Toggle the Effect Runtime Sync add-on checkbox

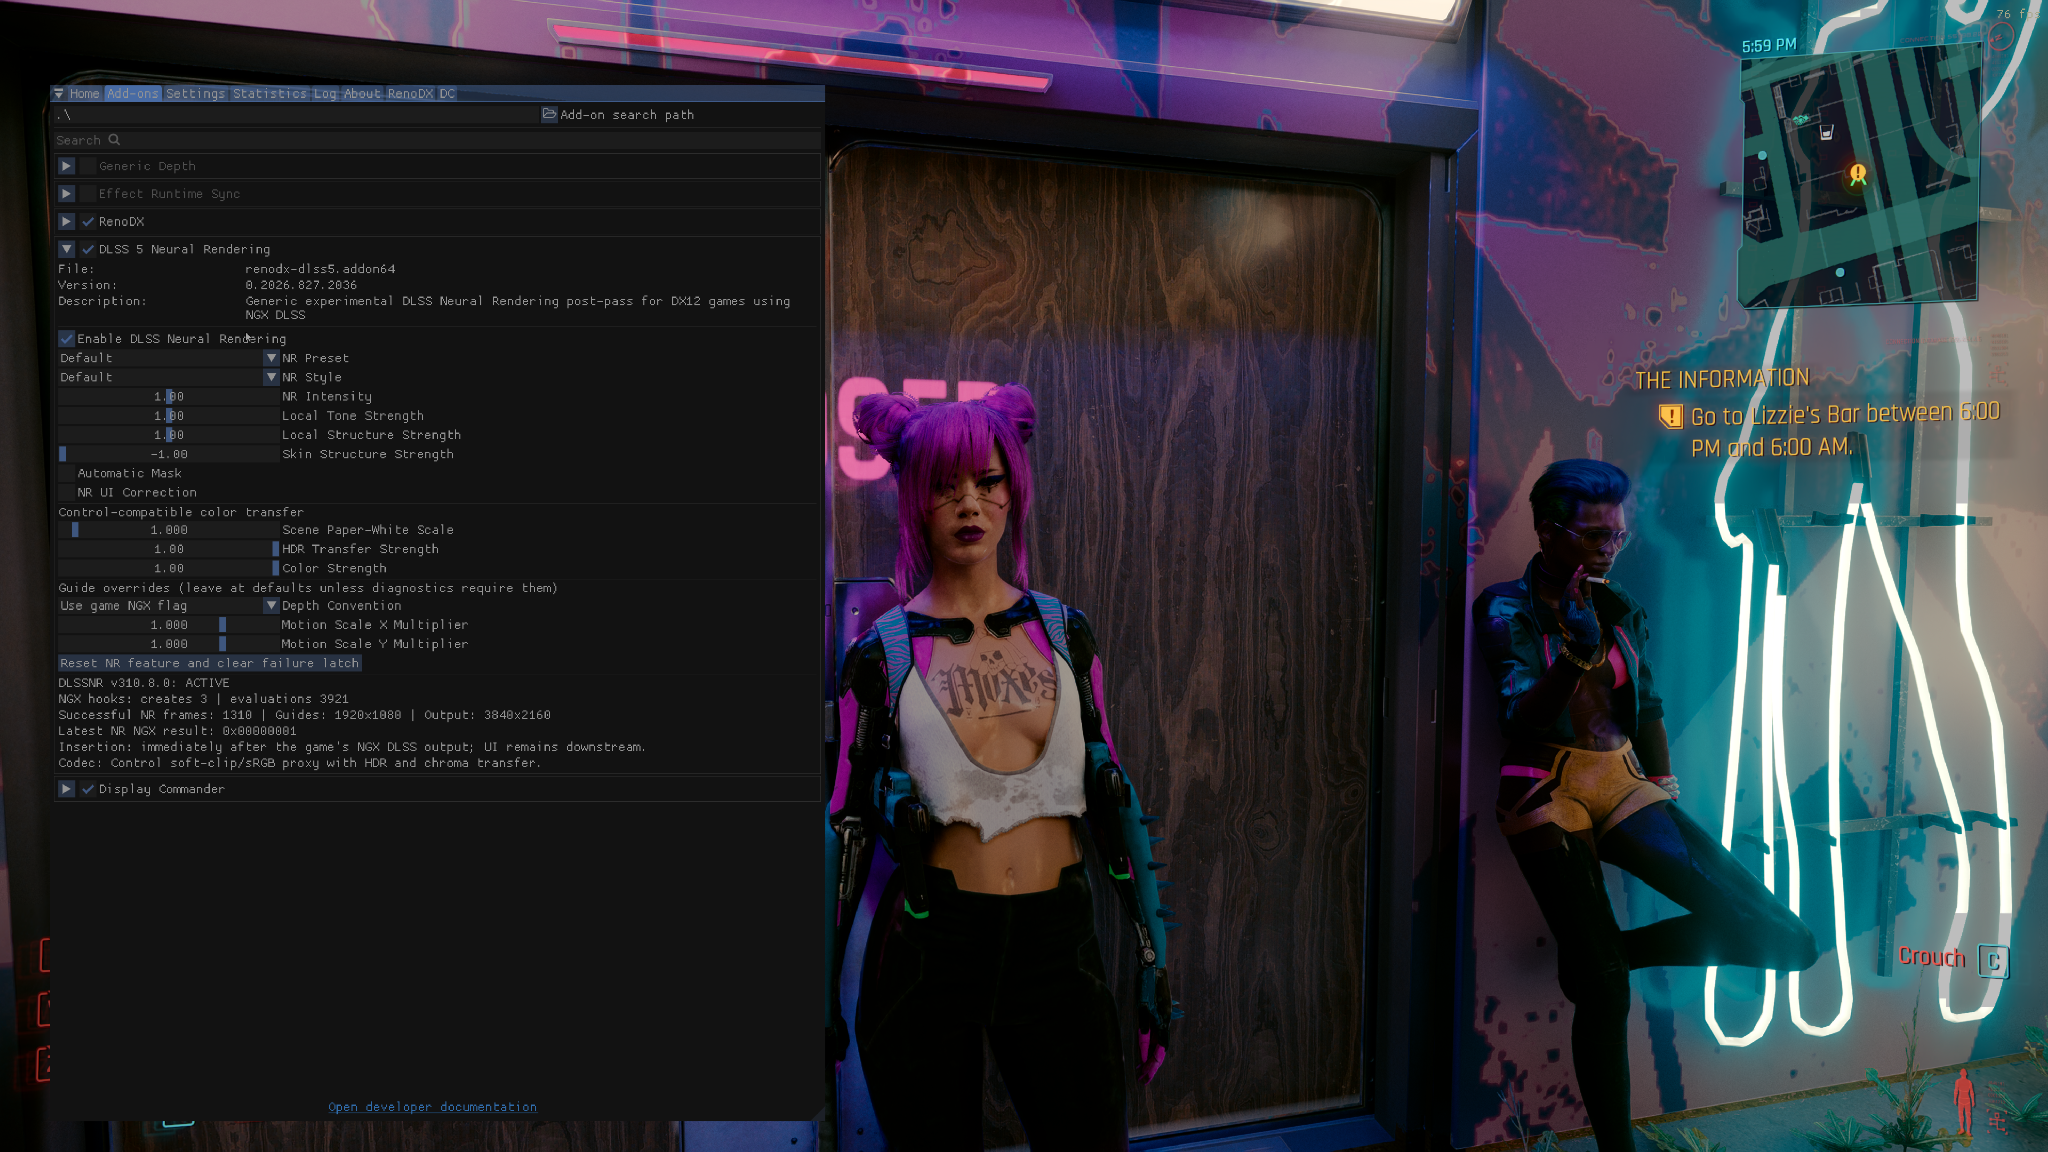coord(88,194)
